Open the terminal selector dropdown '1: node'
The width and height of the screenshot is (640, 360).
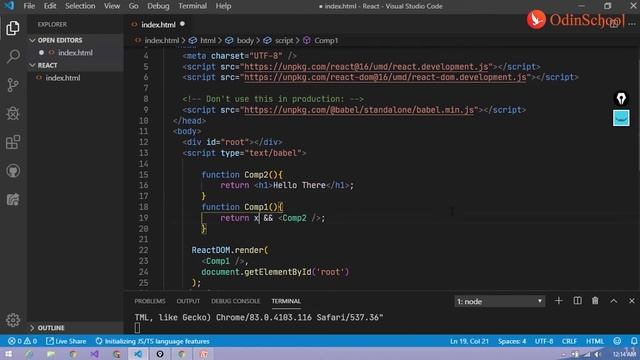click(500, 301)
